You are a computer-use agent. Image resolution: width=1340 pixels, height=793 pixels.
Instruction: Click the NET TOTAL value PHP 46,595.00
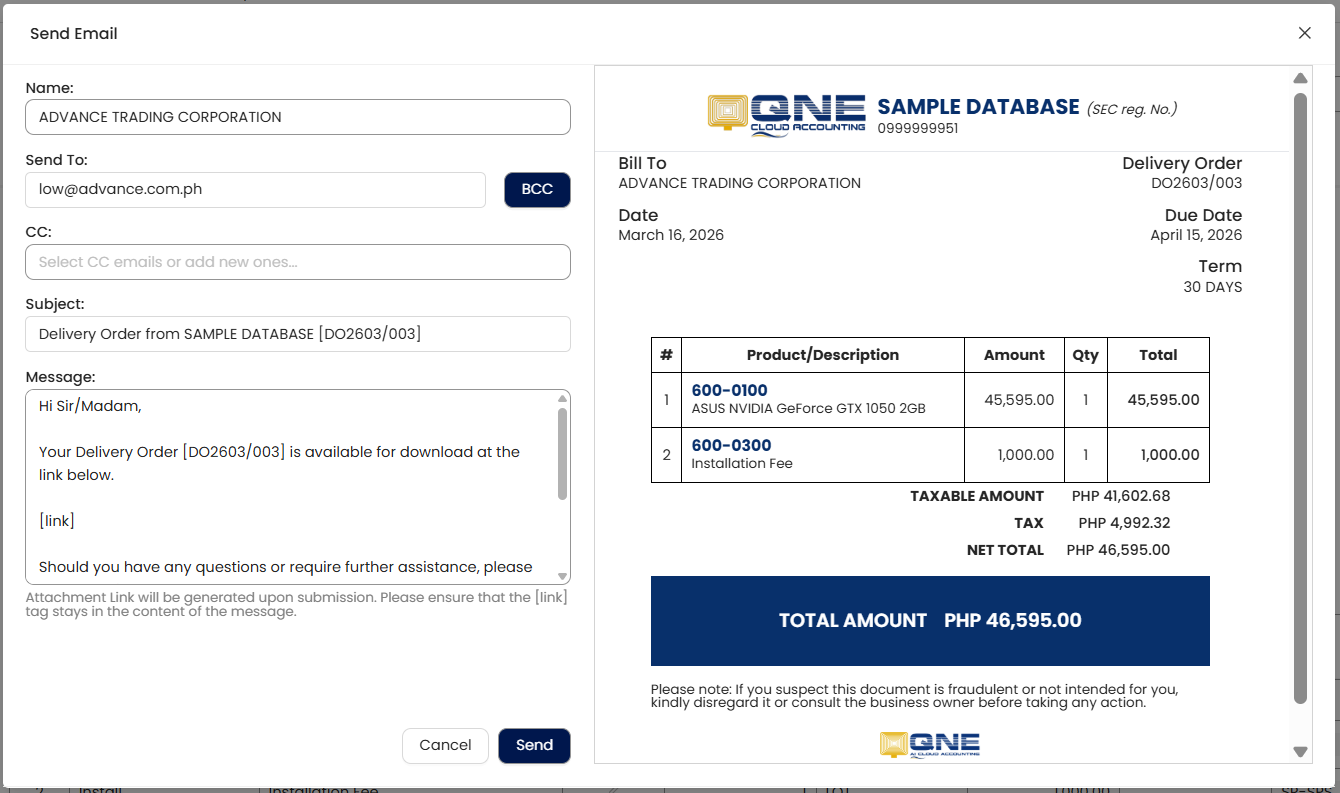[1118, 550]
